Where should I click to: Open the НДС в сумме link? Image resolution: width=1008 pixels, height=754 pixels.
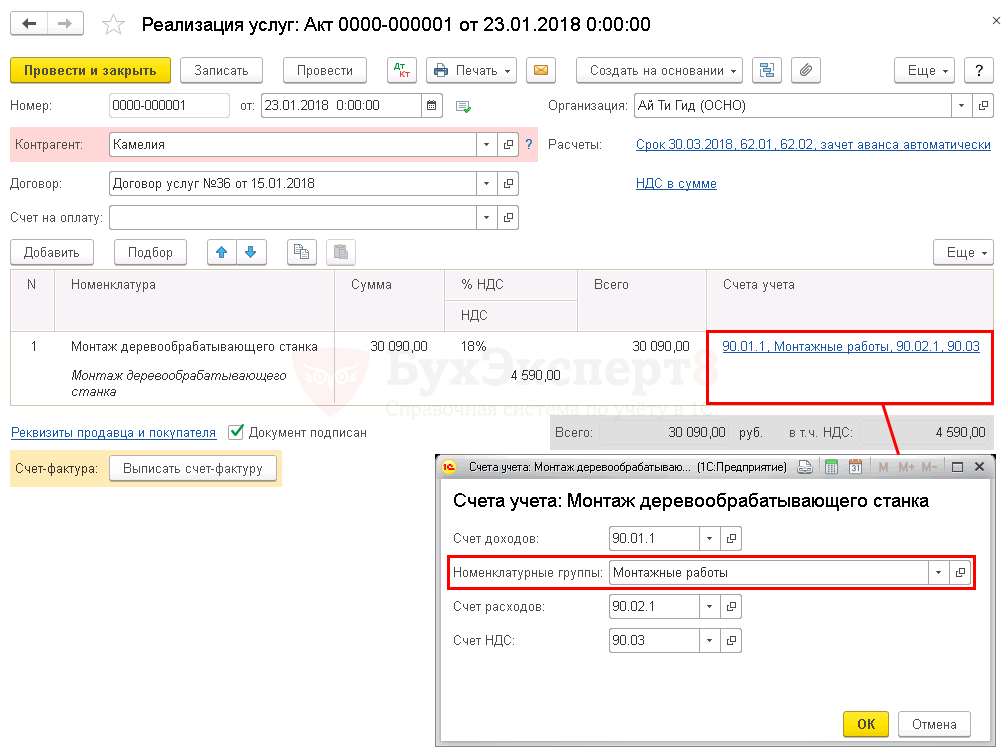coord(676,183)
